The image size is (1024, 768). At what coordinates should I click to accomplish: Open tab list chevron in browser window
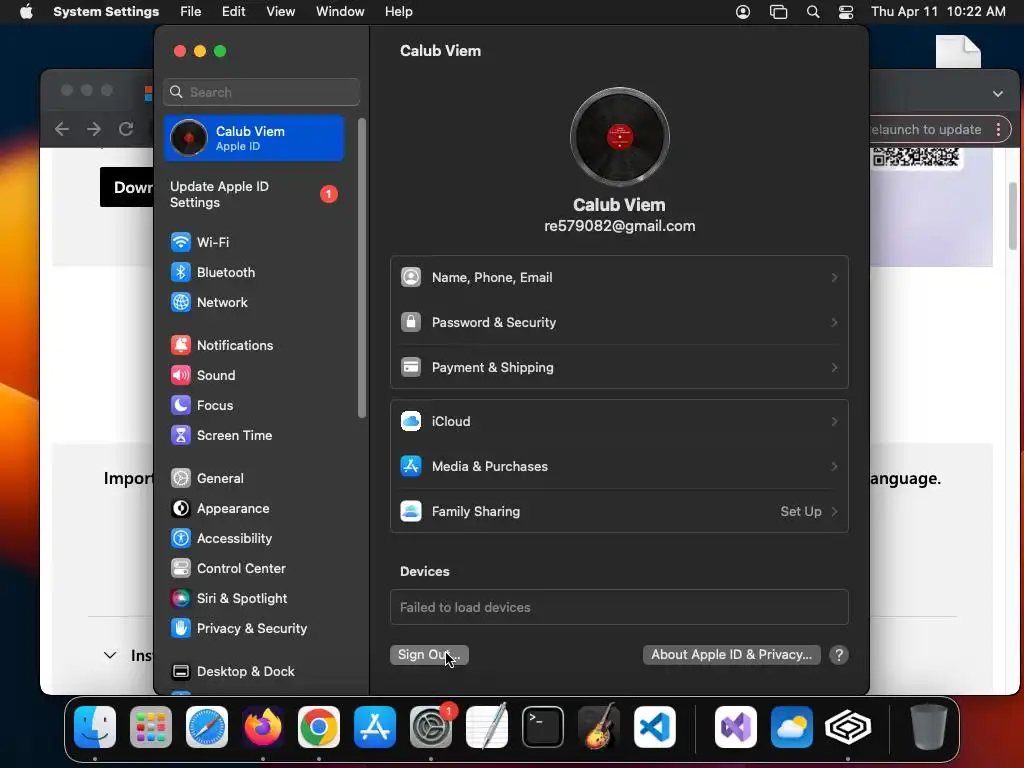(998, 93)
